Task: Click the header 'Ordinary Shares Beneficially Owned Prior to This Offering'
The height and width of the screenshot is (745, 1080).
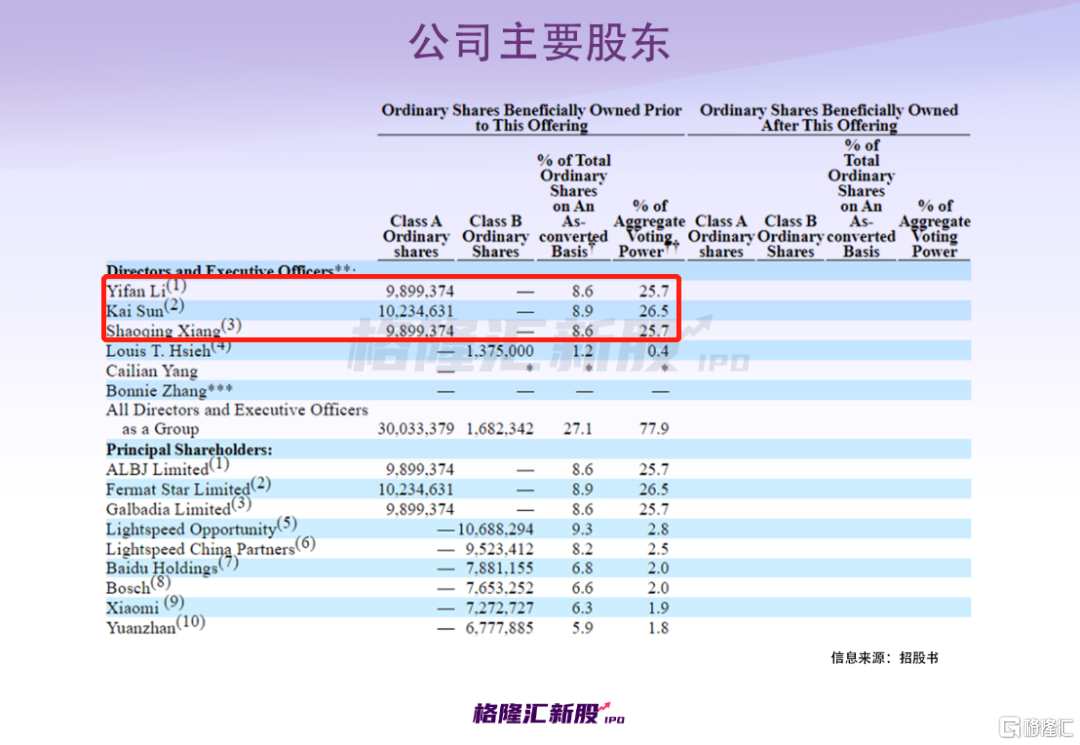Action: pos(531,118)
